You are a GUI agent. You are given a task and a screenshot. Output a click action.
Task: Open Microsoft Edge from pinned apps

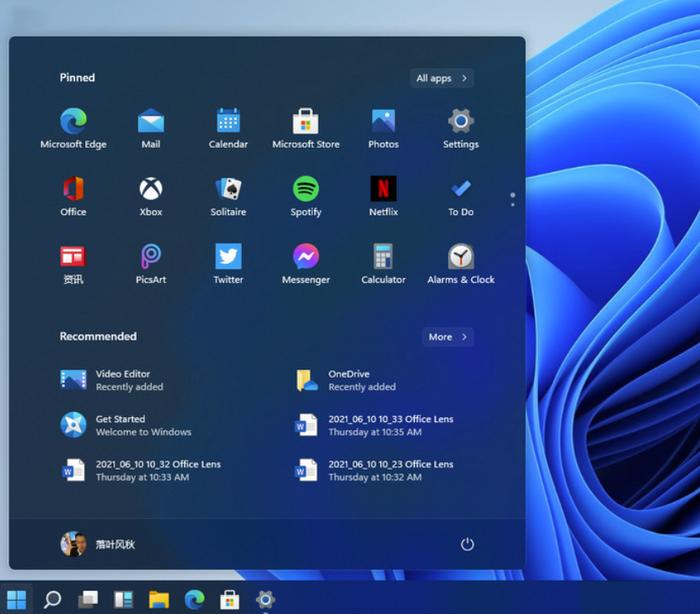tap(74, 128)
